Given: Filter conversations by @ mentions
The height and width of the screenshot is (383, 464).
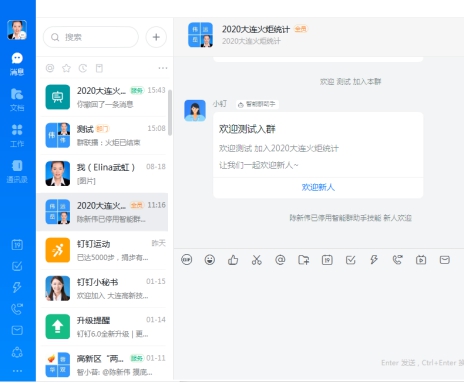Looking at the screenshot, I should pos(50,68).
